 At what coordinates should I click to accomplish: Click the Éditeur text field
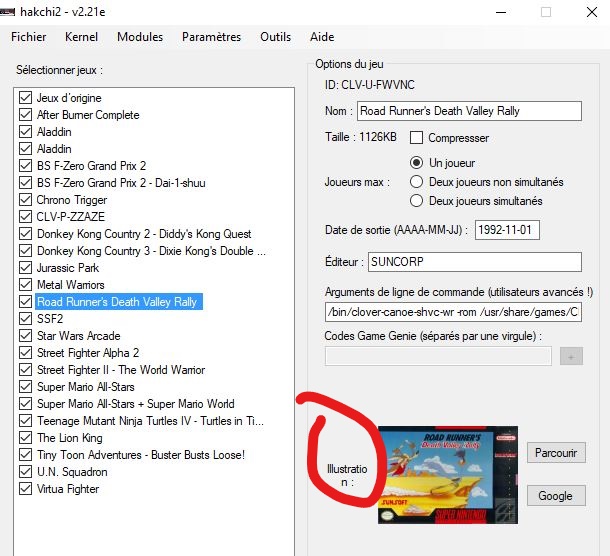pos(475,262)
